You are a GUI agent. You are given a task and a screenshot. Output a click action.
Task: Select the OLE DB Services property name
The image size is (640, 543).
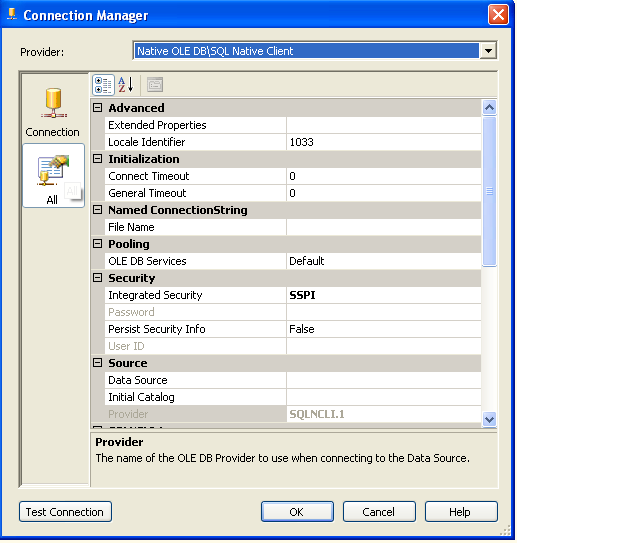tap(196, 261)
